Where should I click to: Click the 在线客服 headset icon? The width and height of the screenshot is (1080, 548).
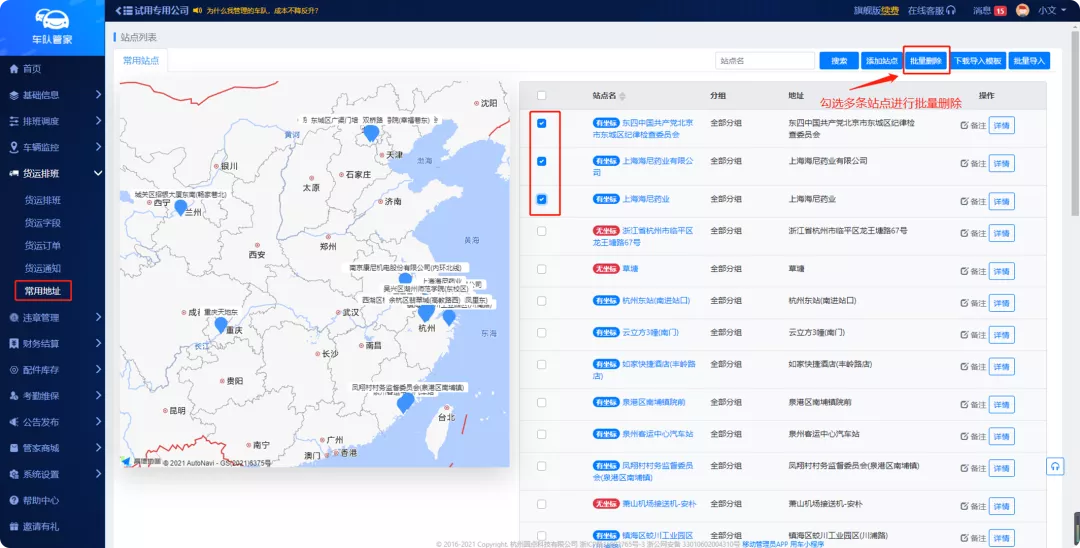click(951, 10)
